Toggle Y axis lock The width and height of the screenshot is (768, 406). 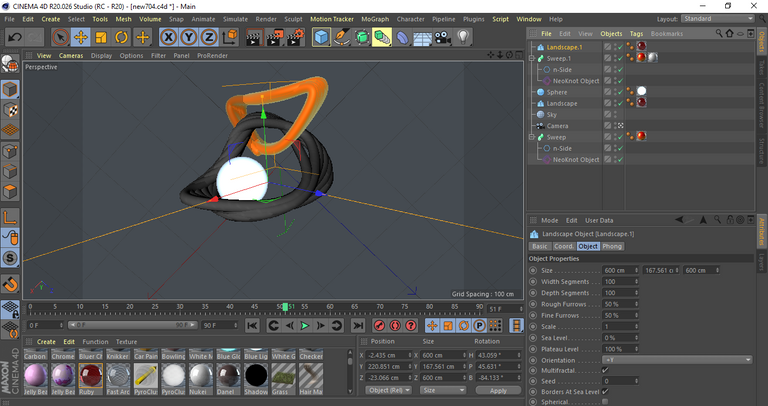point(189,37)
